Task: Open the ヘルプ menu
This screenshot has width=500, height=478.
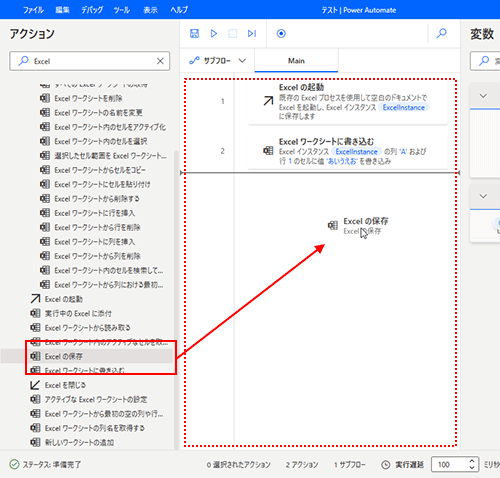Action: pyautogui.click(x=179, y=10)
